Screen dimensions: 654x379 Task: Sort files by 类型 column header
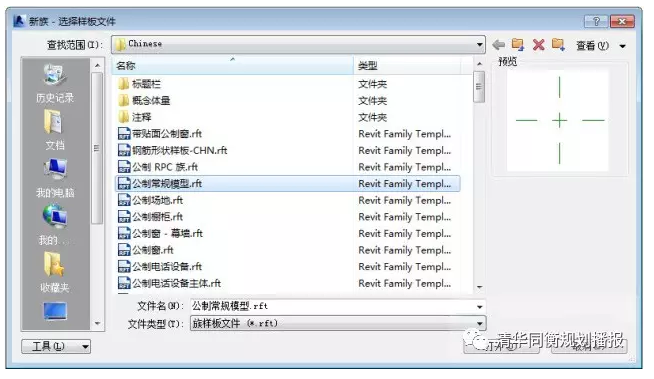point(407,65)
